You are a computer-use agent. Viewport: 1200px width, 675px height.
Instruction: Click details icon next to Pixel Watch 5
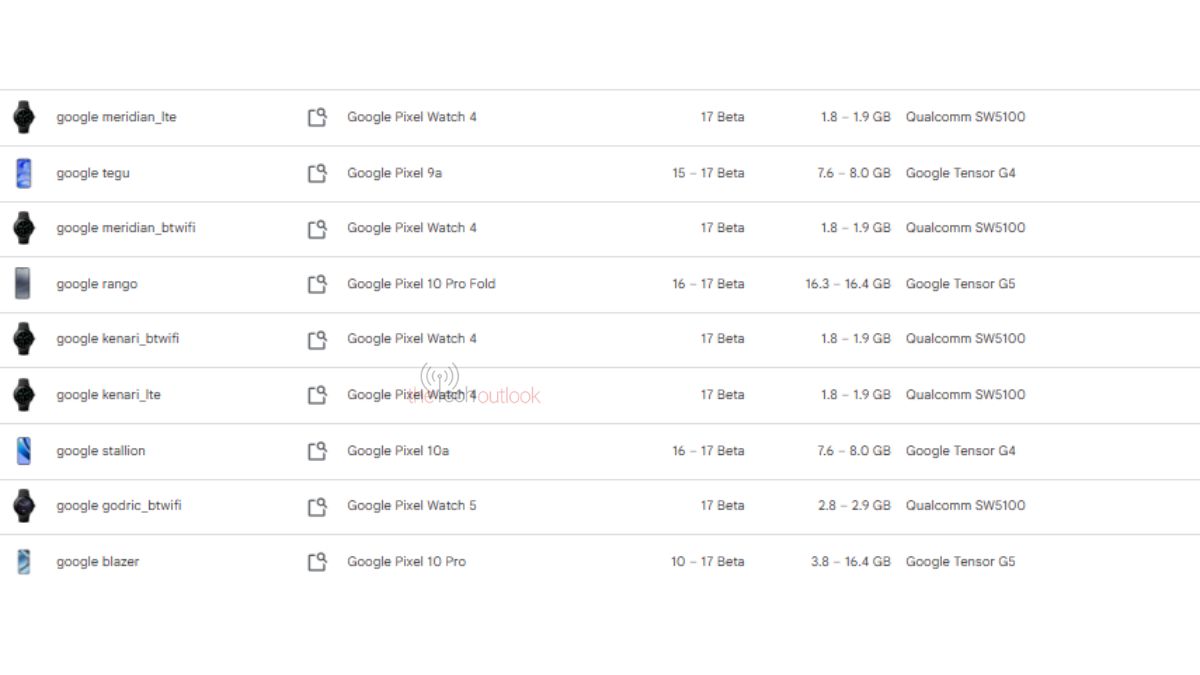[317, 506]
